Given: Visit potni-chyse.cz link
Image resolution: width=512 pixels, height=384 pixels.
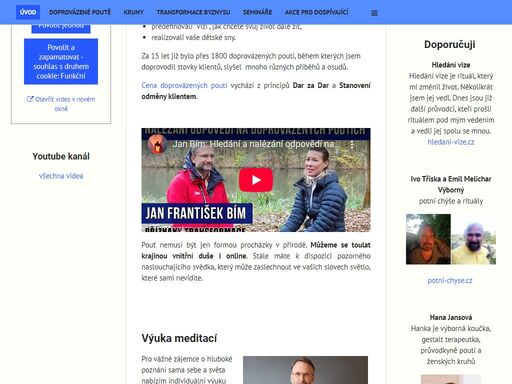Looking at the screenshot, I should point(450,281).
